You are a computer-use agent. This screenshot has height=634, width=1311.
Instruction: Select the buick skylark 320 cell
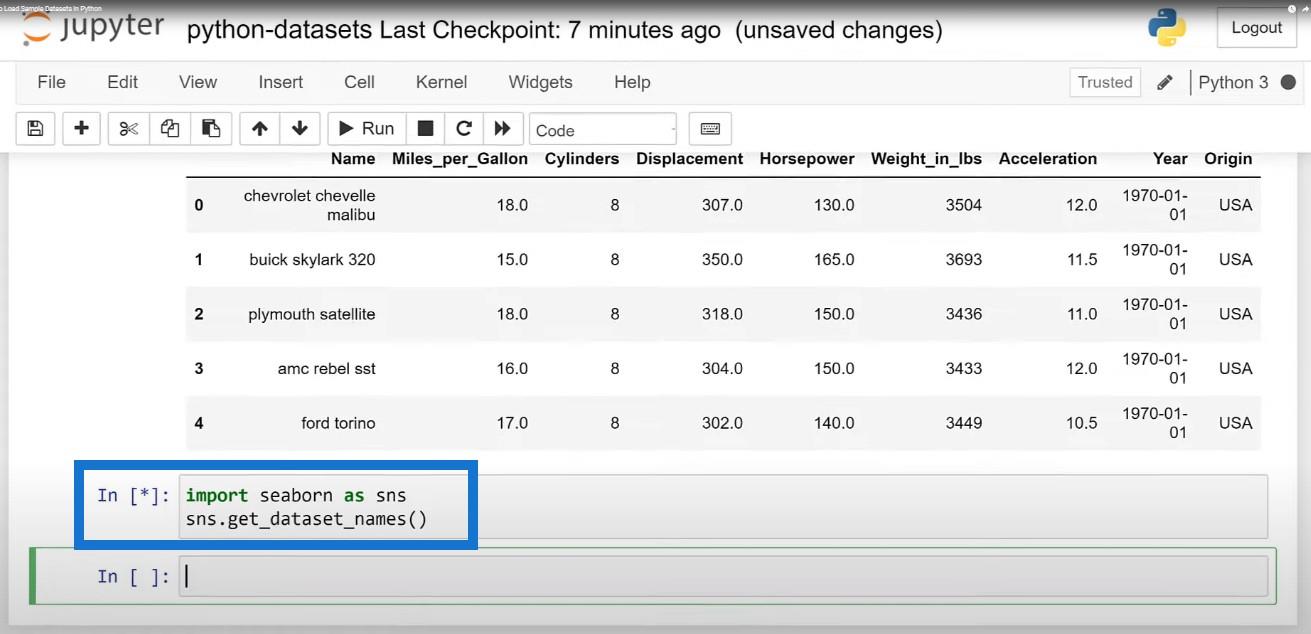312,260
